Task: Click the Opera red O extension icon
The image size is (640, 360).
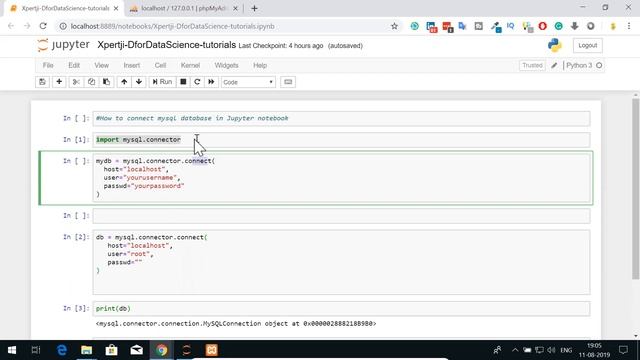Action: (542, 26)
